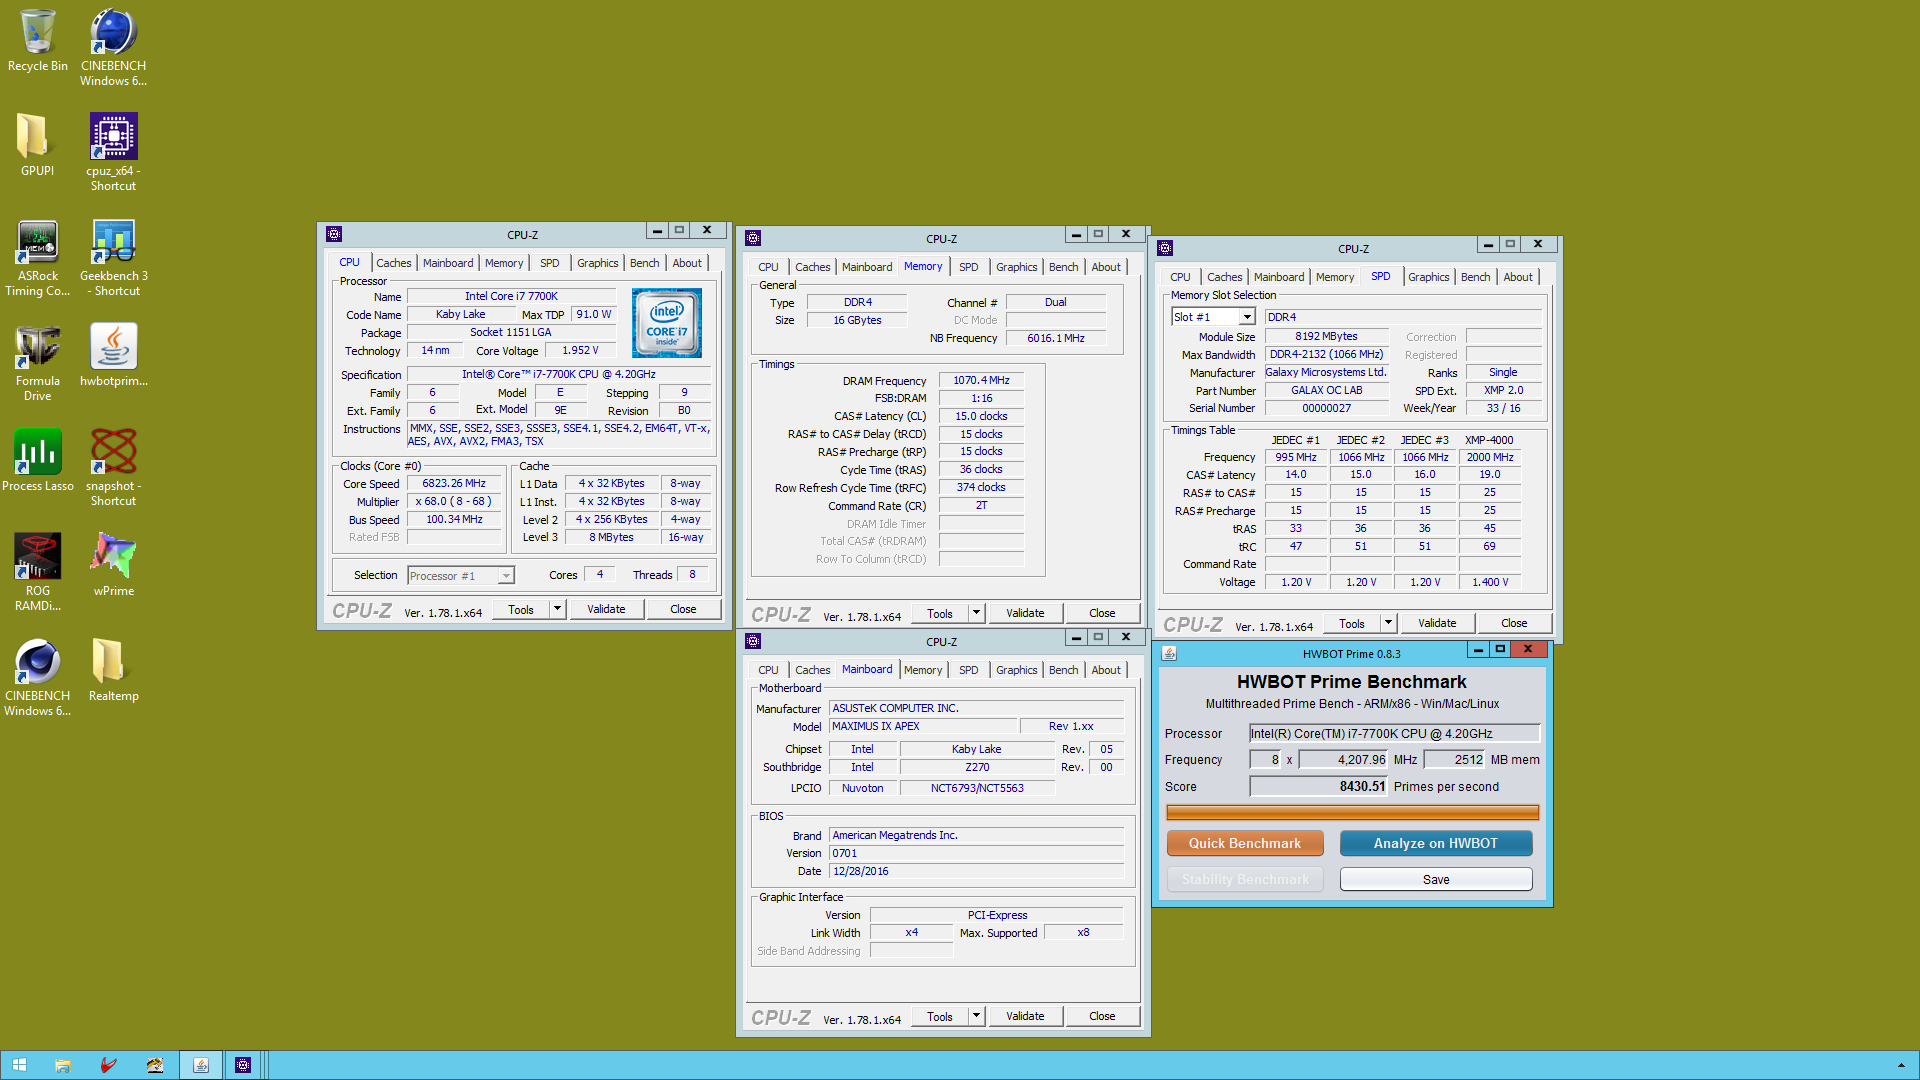The image size is (1920, 1080).
Task: Open Tools dropdown arrow in SPD window
Action: point(1388,623)
